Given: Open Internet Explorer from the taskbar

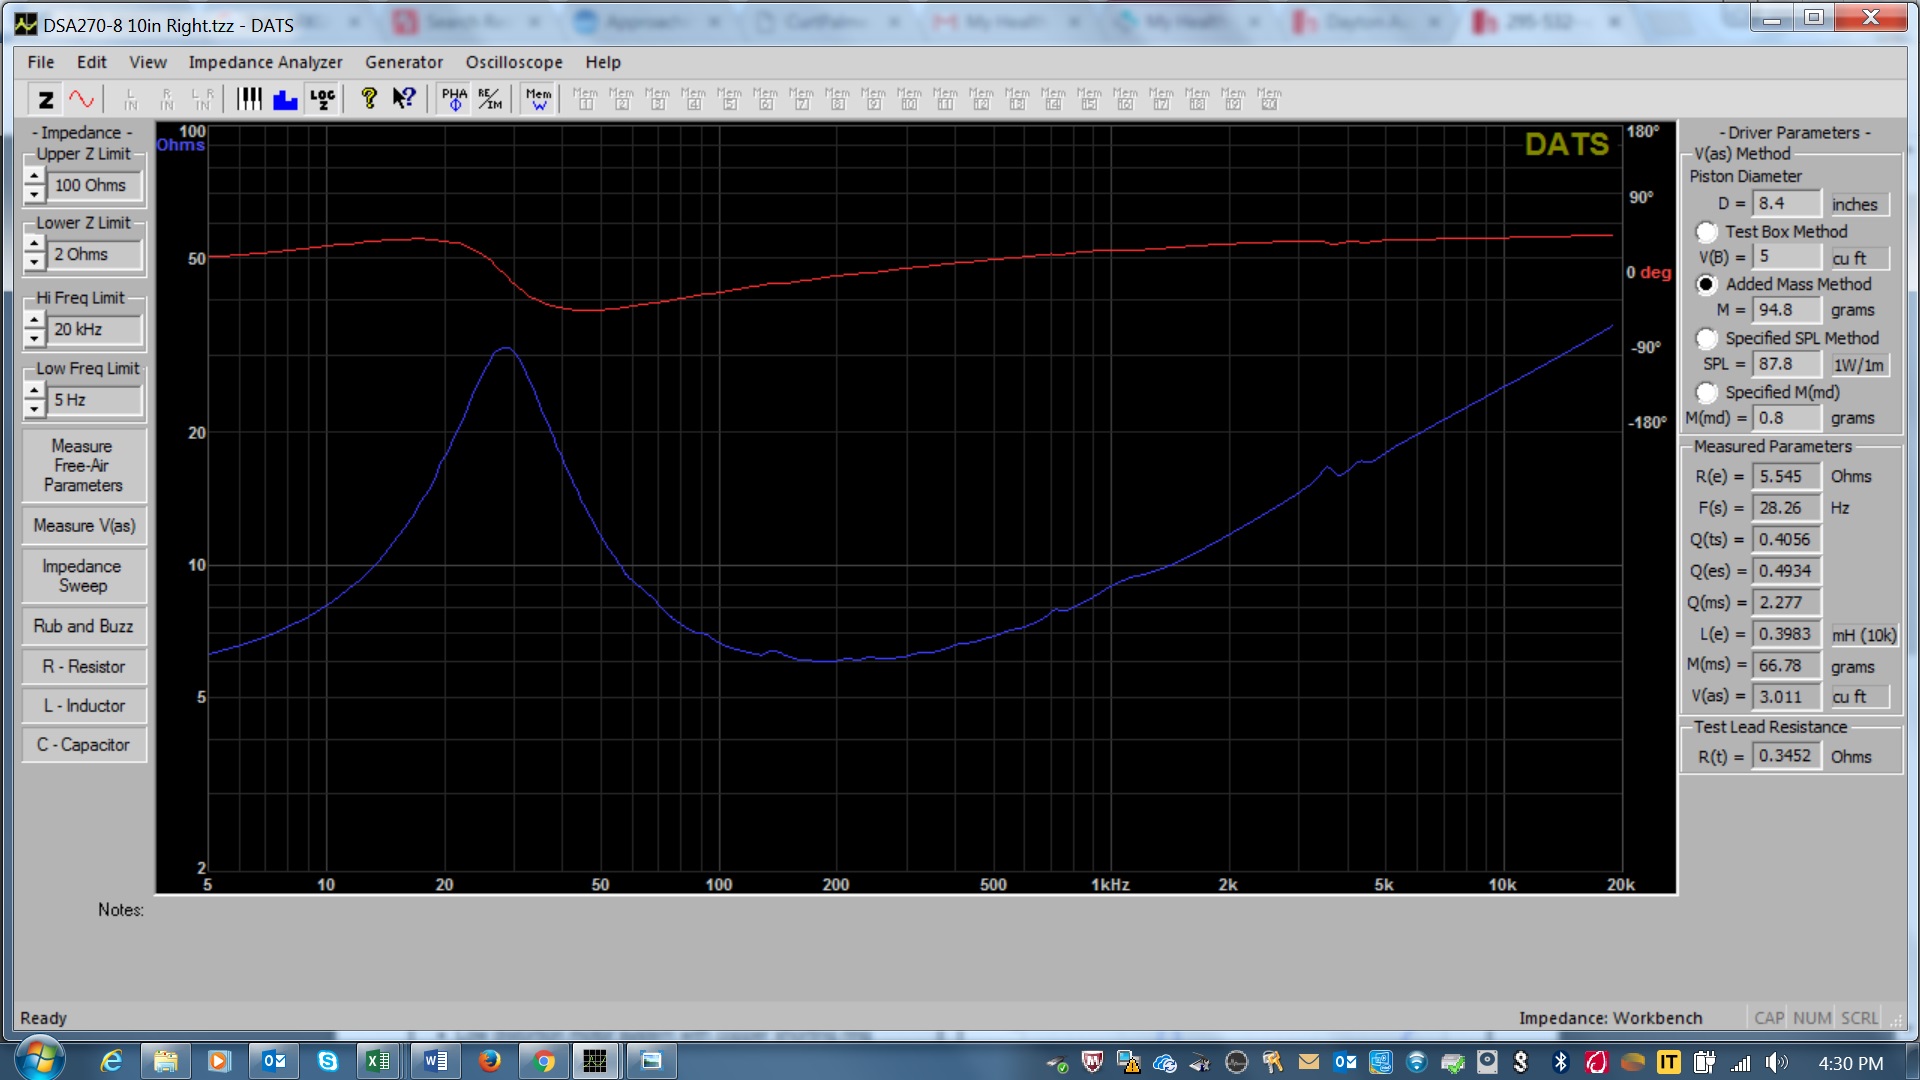Looking at the screenshot, I should [x=111, y=1061].
